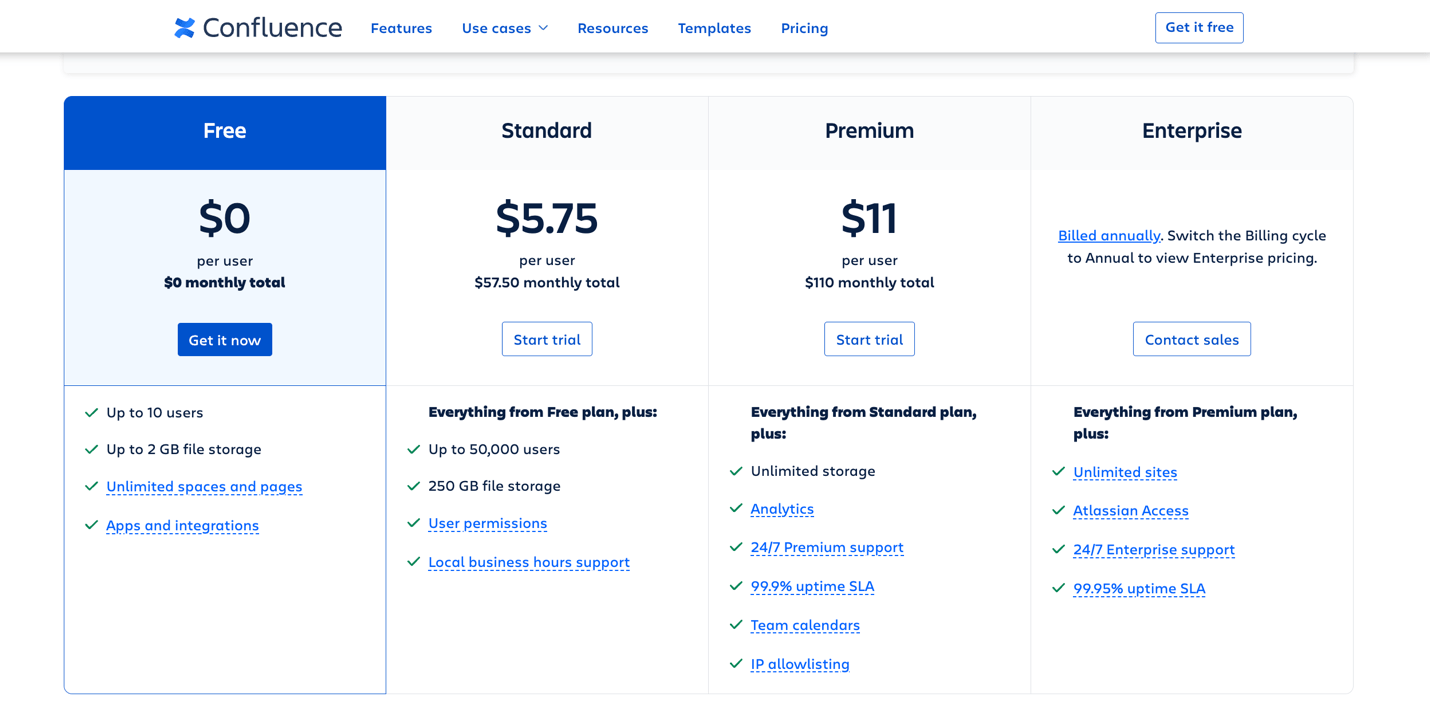The height and width of the screenshot is (727, 1430).
Task: Click the IP allowlisting link
Action: [x=800, y=664]
